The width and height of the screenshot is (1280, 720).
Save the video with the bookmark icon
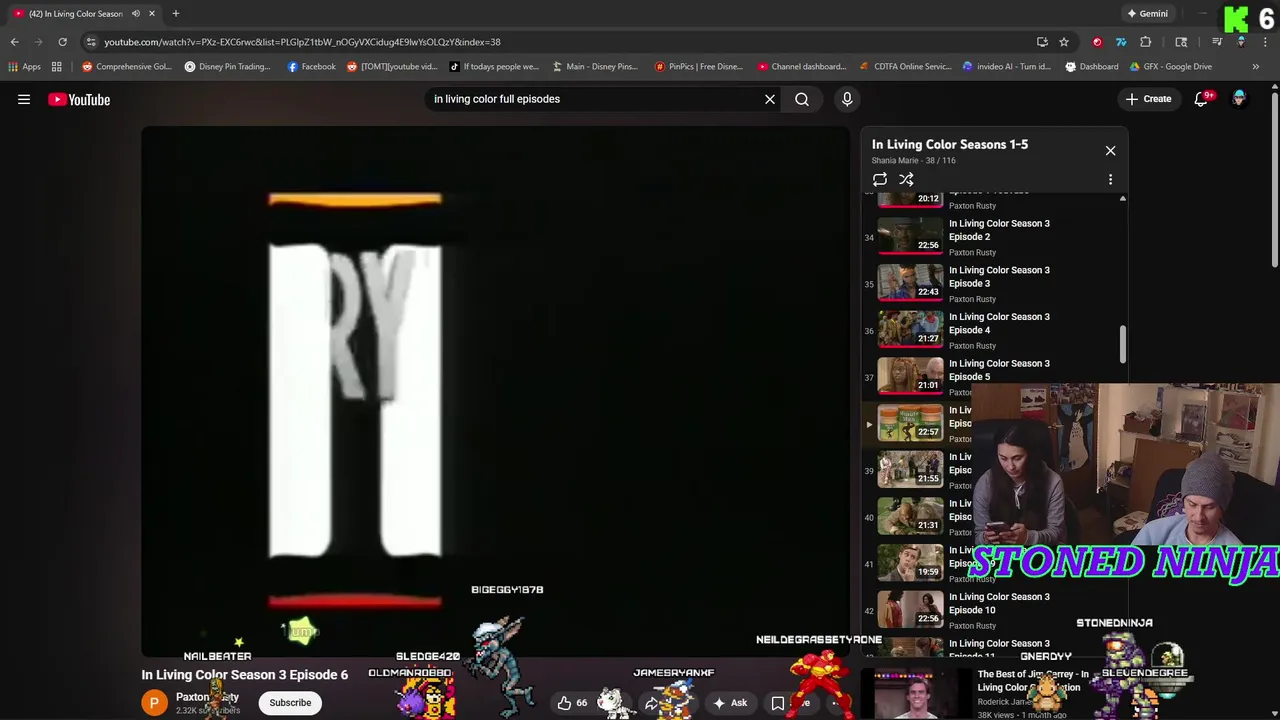[778, 702]
